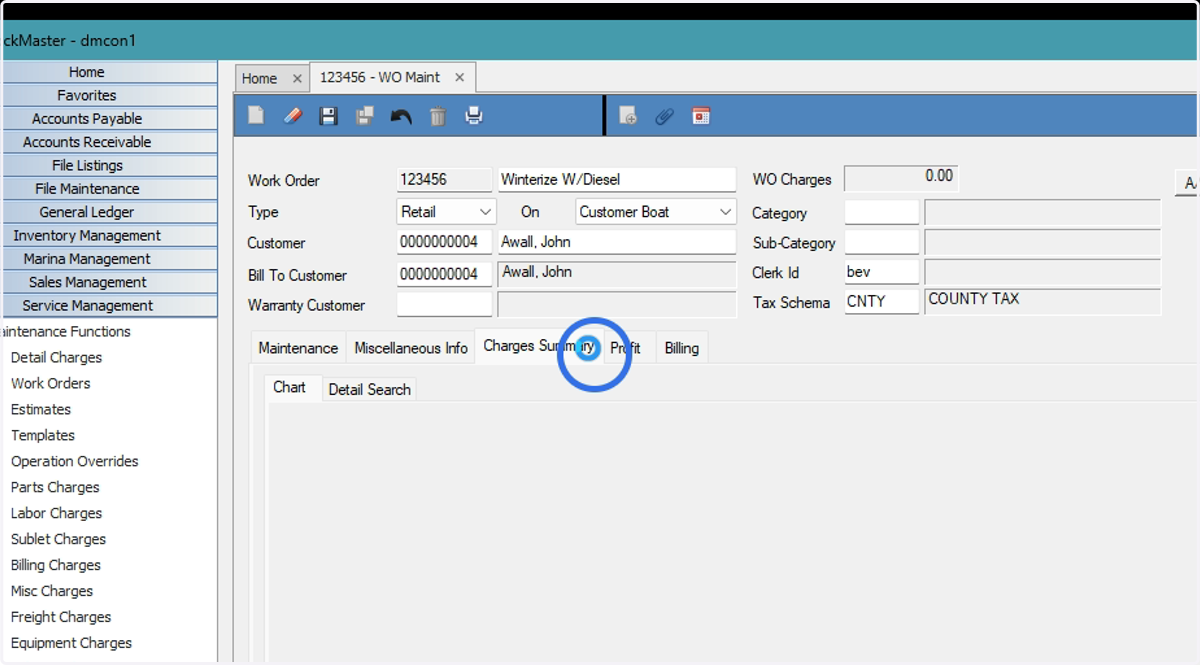Click the black Undo arrow icon
The image size is (1200, 665).
[x=401, y=116]
